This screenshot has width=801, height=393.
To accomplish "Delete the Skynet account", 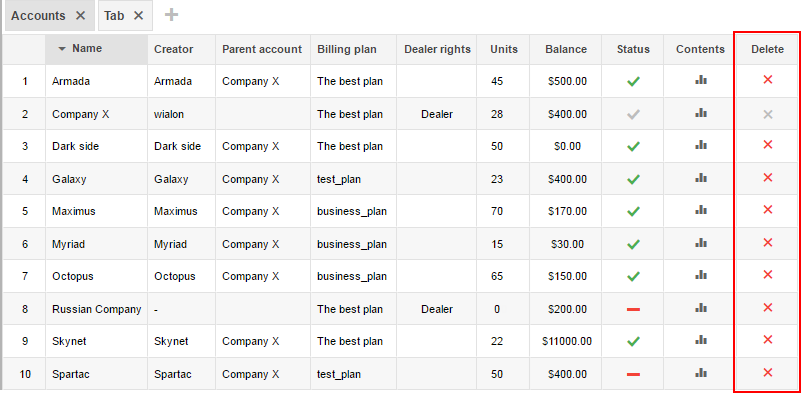I will (767, 339).
